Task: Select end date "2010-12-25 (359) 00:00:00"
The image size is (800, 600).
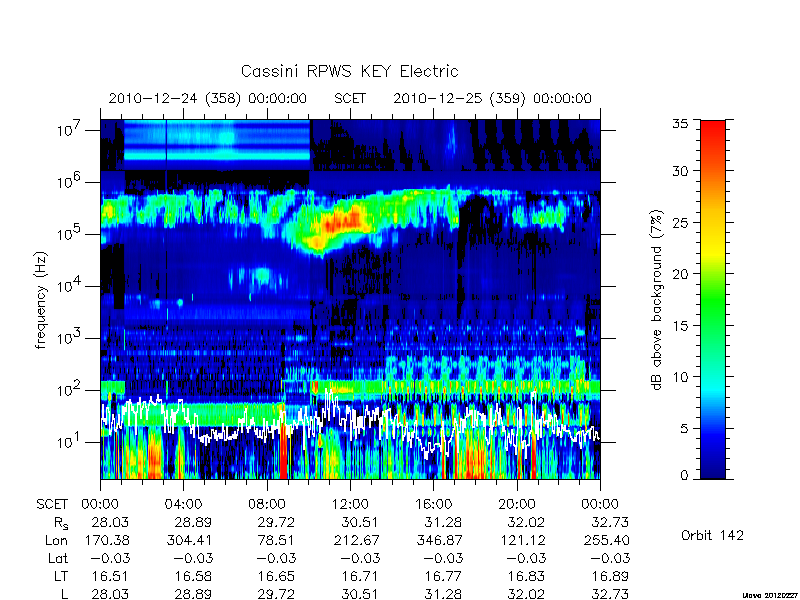Action: [x=492, y=98]
